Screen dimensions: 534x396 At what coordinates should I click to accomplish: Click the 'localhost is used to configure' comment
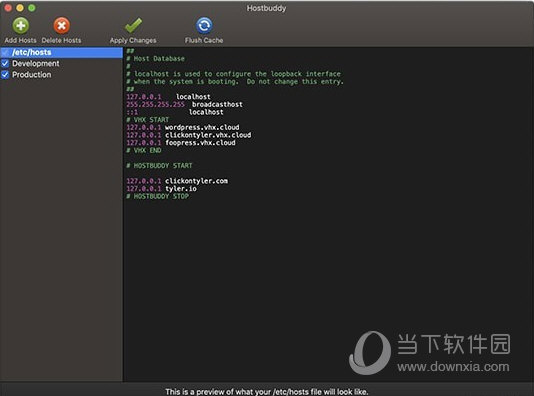[x=233, y=74]
